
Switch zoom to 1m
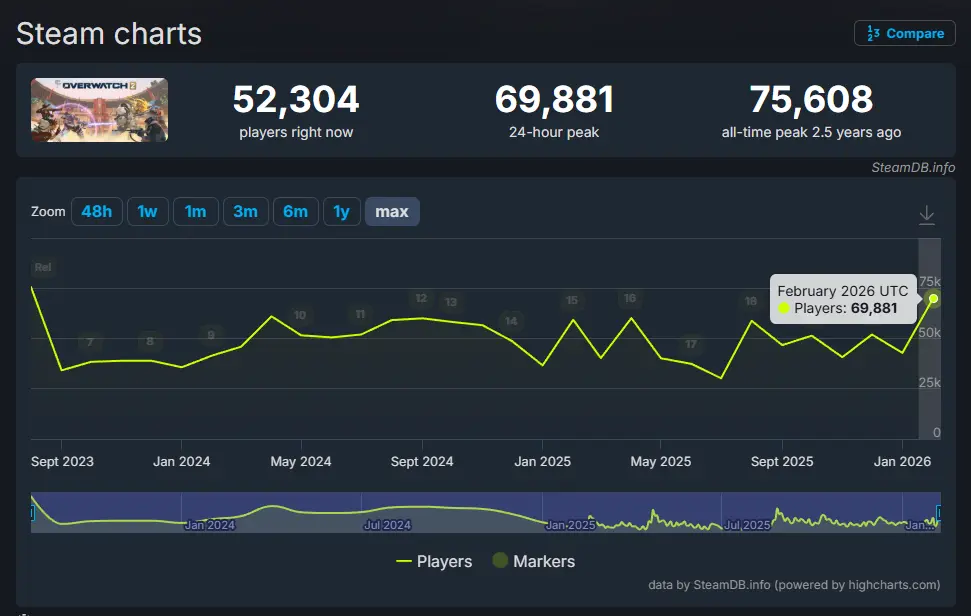pyautogui.click(x=195, y=211)
